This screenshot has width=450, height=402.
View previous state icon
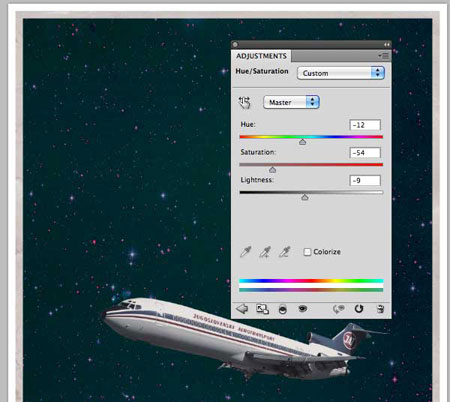(338, 309)
